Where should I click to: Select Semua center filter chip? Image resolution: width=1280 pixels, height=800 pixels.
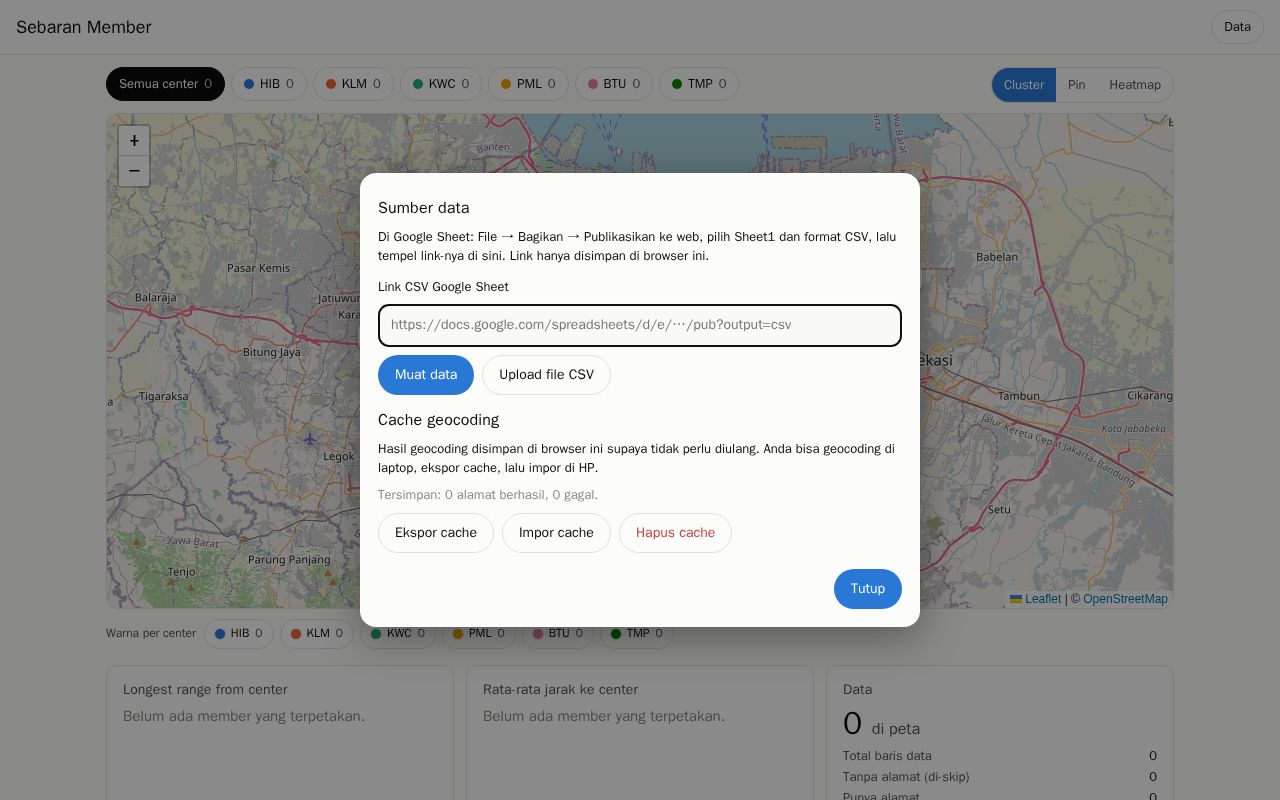[x=165, y=84]
